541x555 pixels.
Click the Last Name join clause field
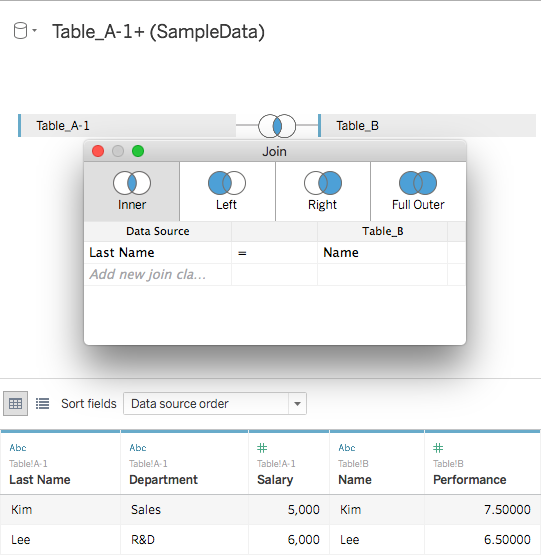point(158,253)
